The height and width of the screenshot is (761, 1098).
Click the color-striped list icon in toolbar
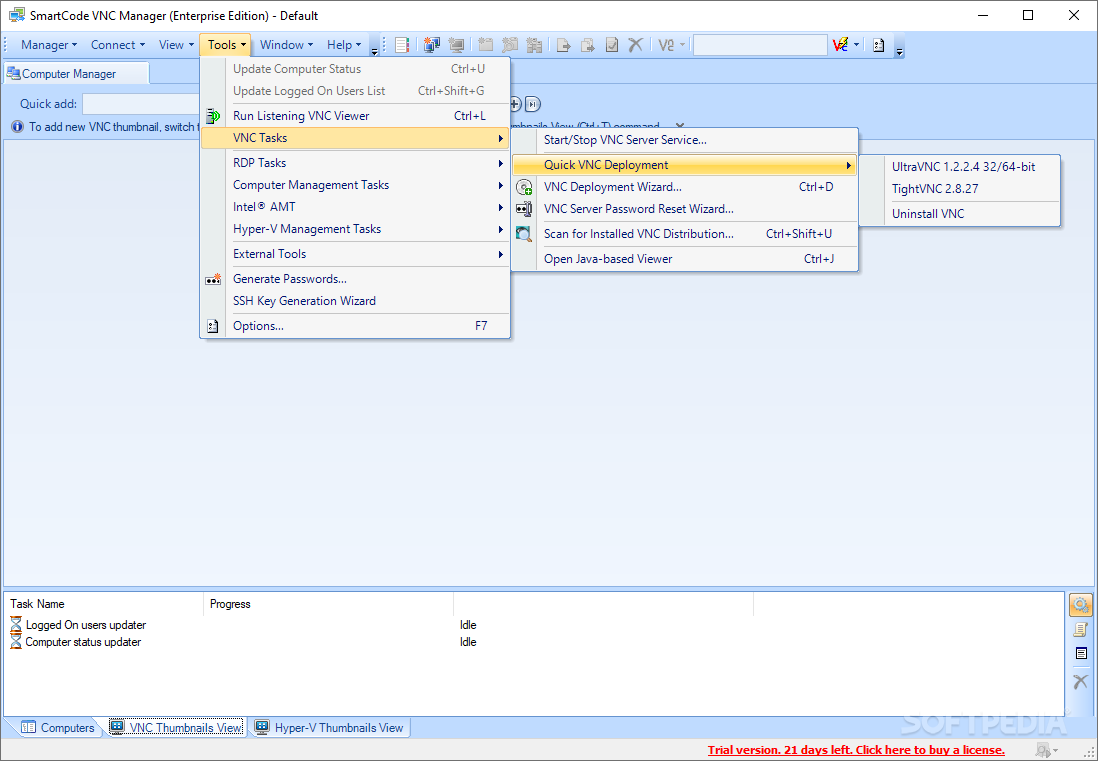click(402, 45)
